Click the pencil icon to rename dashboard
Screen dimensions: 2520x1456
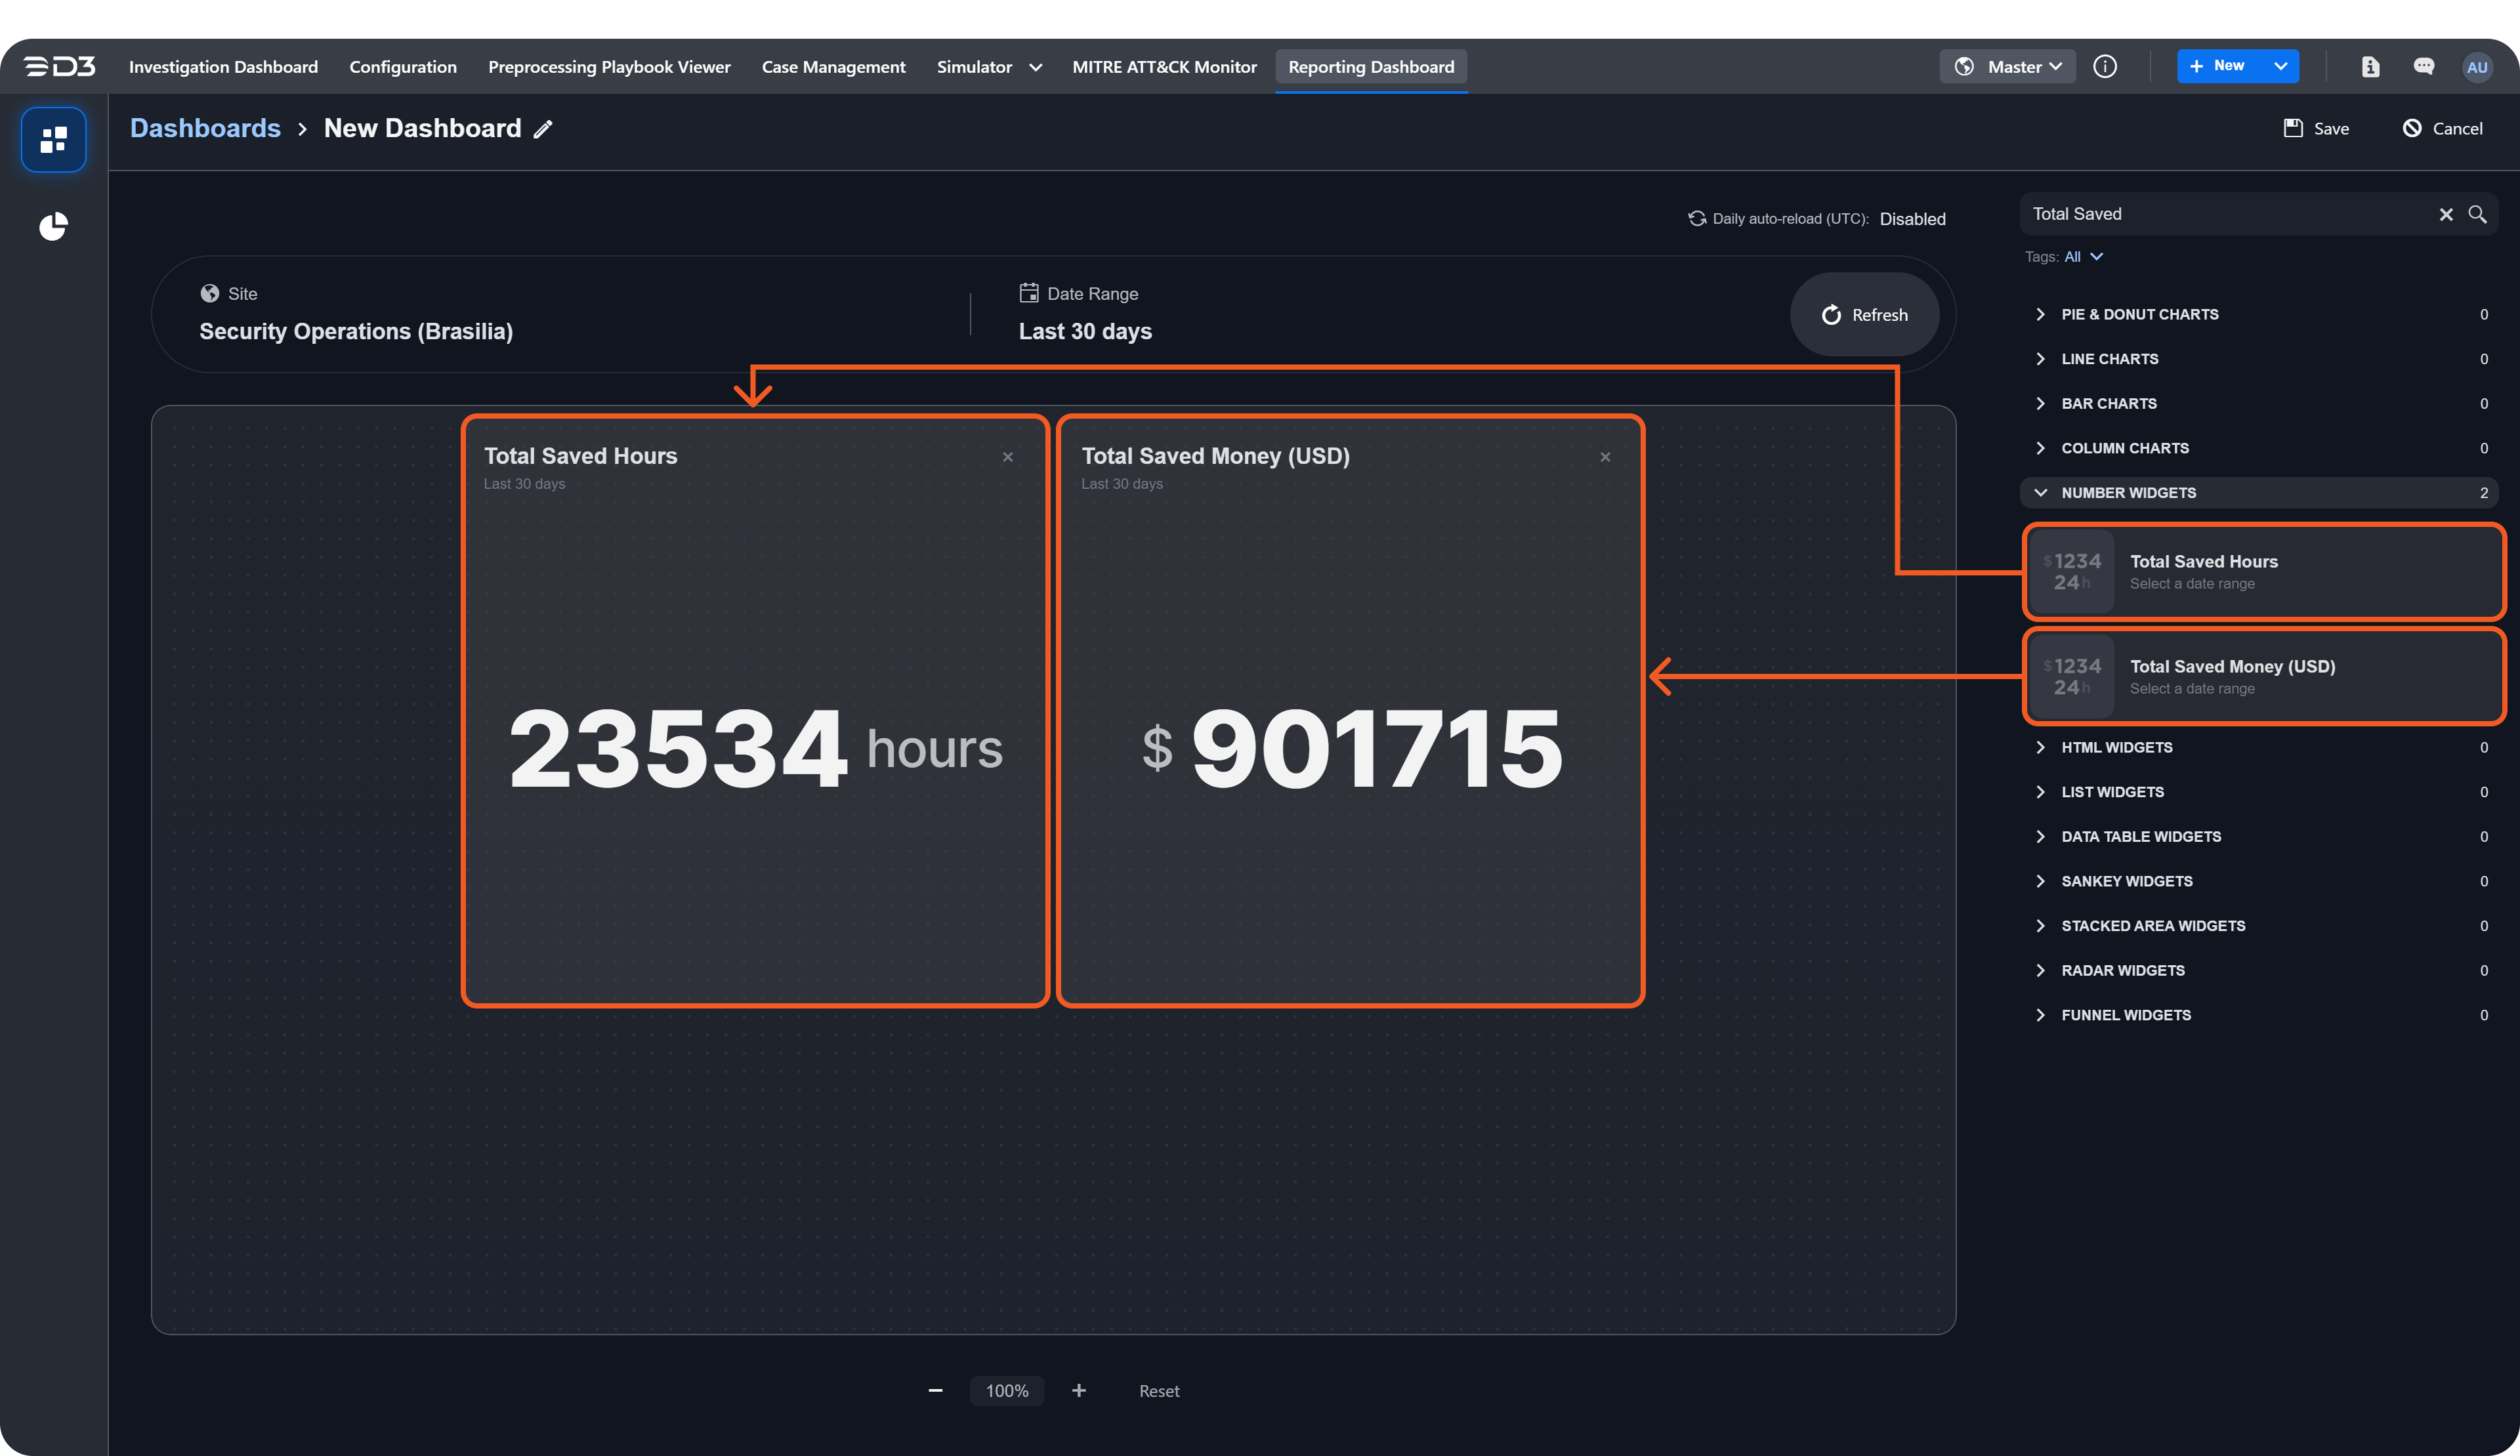[x=543, y=129]
